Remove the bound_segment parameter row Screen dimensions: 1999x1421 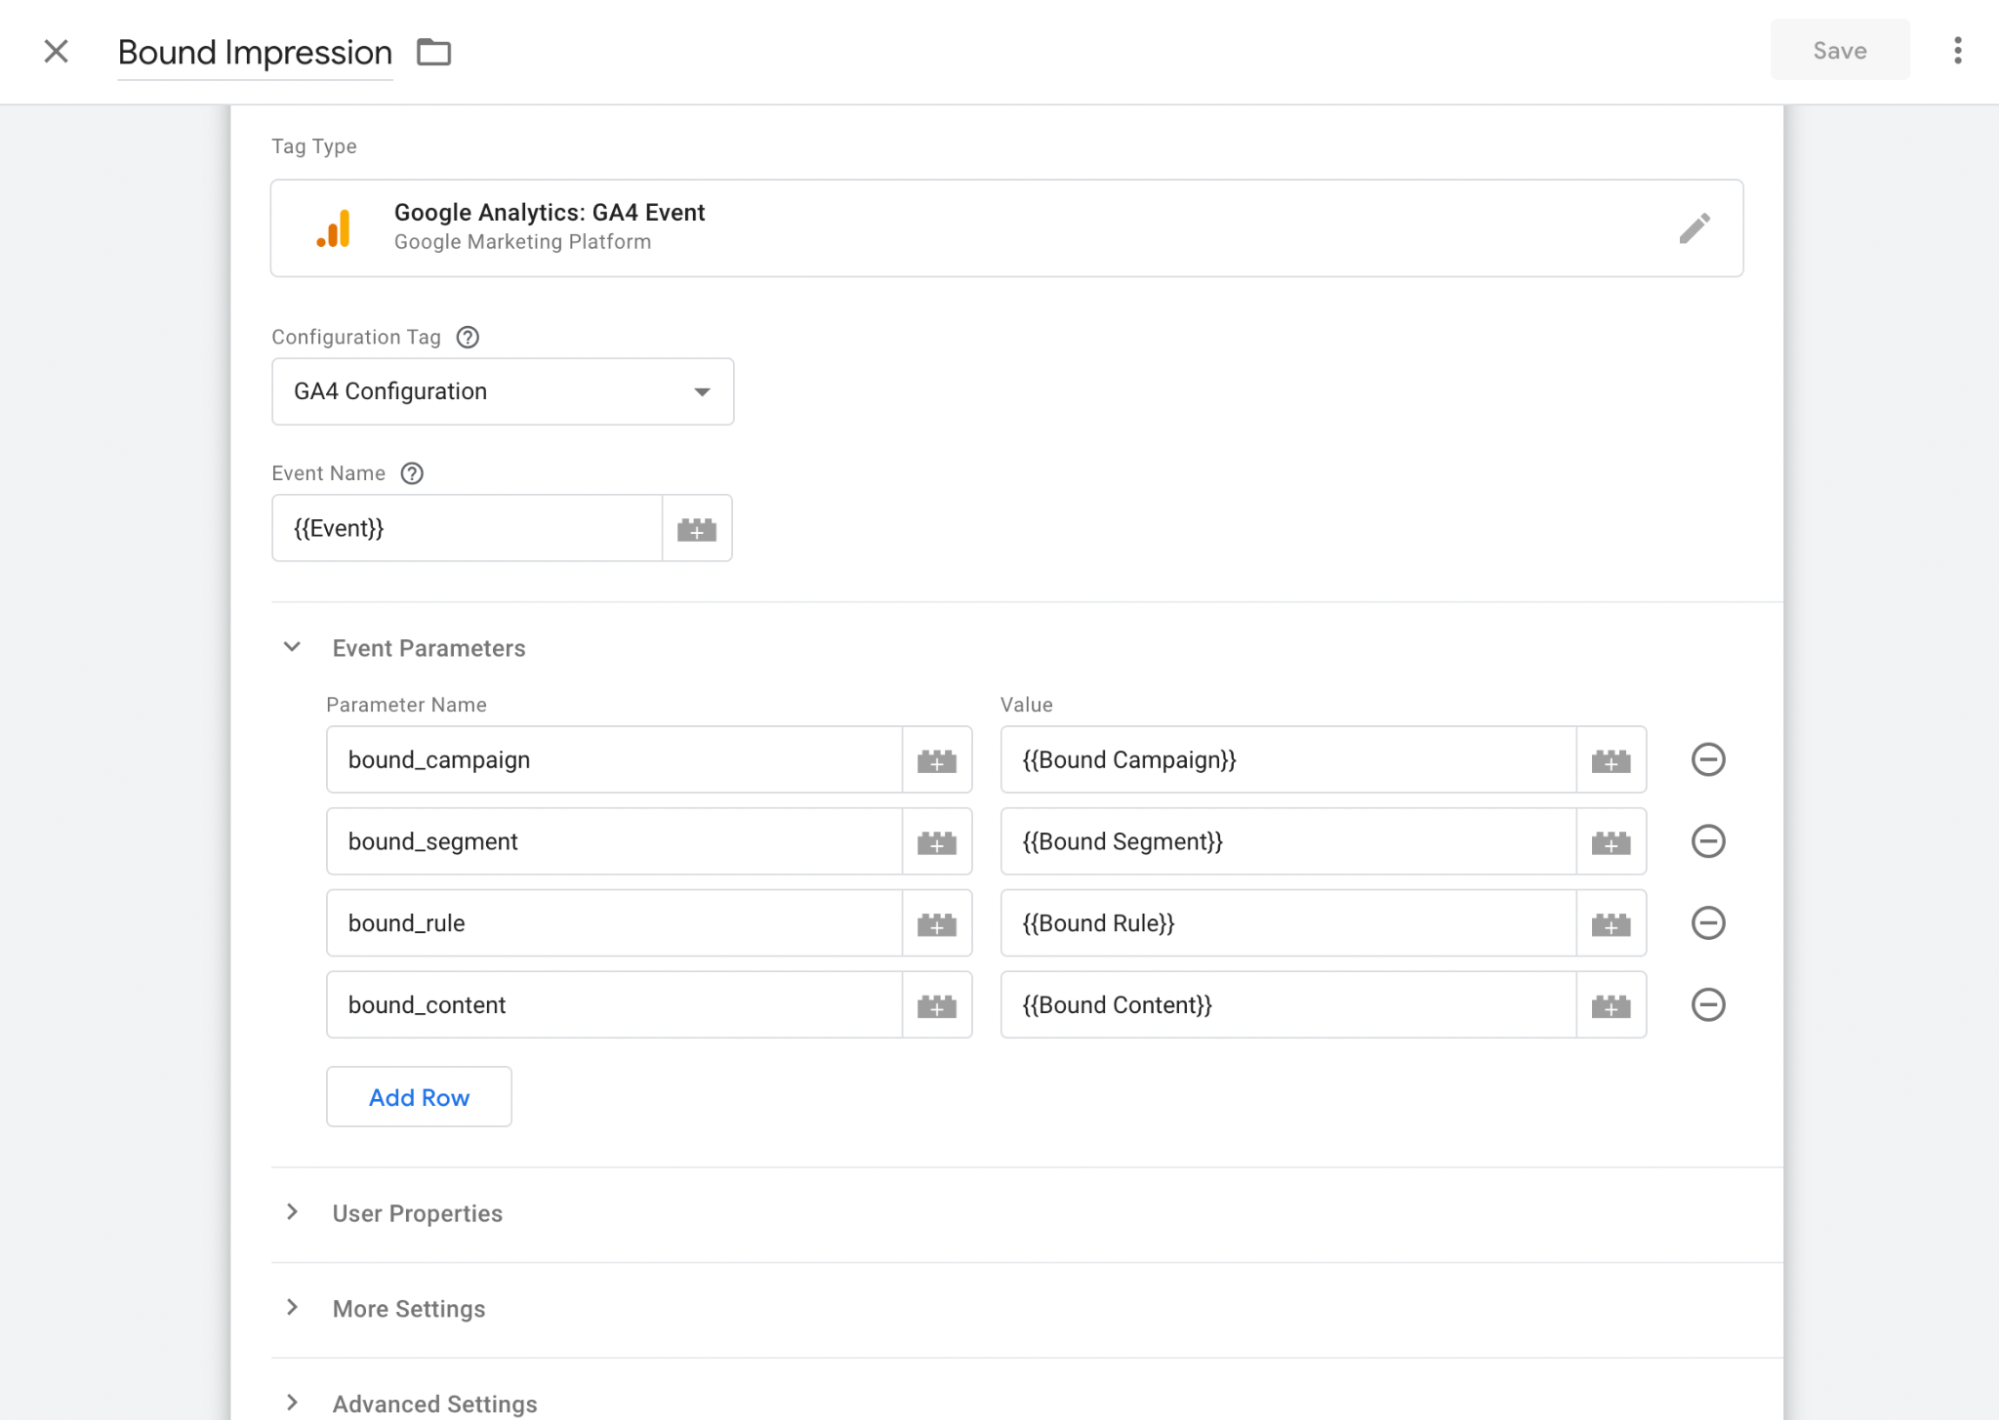[x=1708, y=842]
